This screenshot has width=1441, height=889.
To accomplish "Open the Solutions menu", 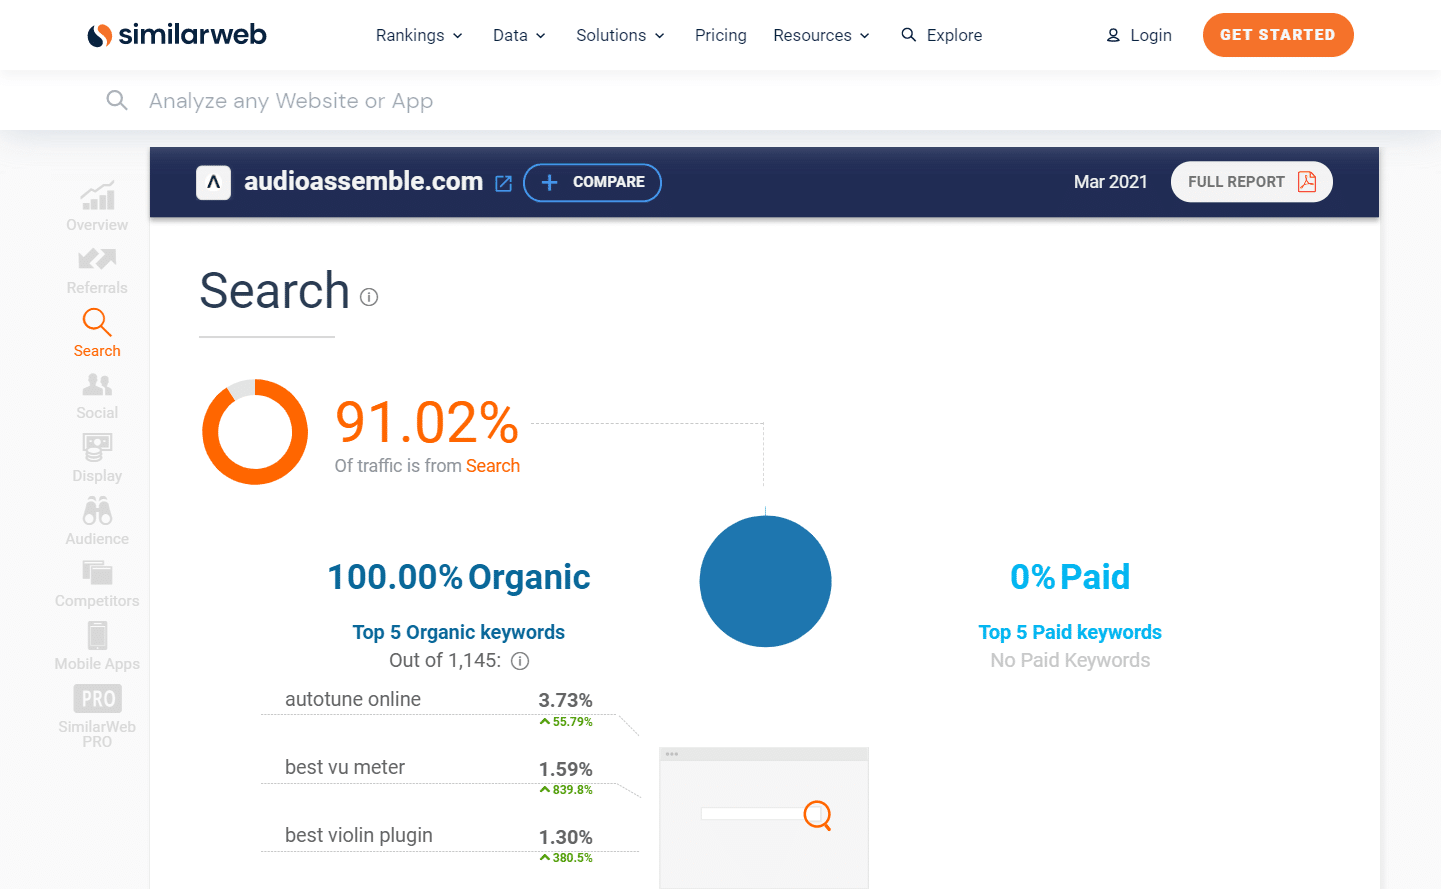I will (x=619, y=35).
